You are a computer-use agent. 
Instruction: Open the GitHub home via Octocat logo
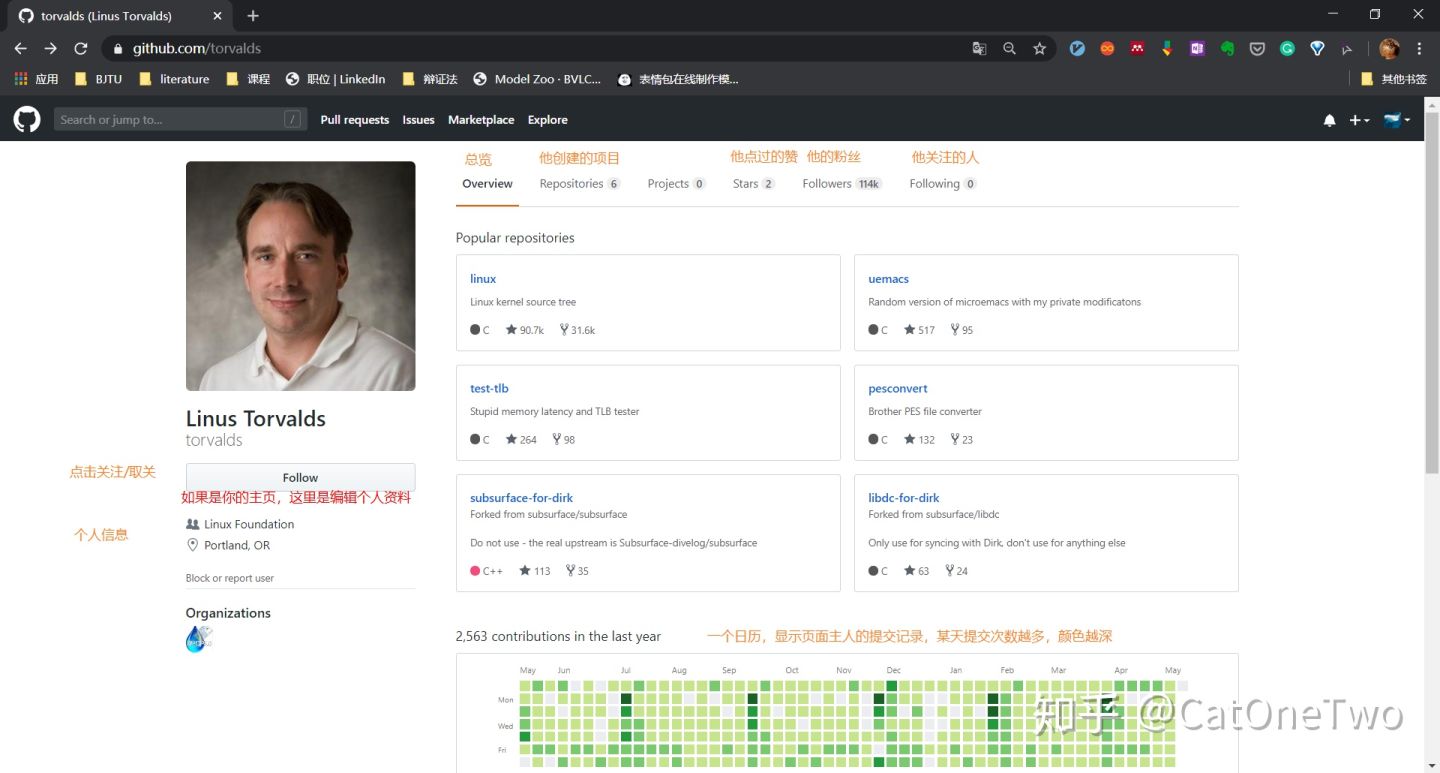coord(27,120)
